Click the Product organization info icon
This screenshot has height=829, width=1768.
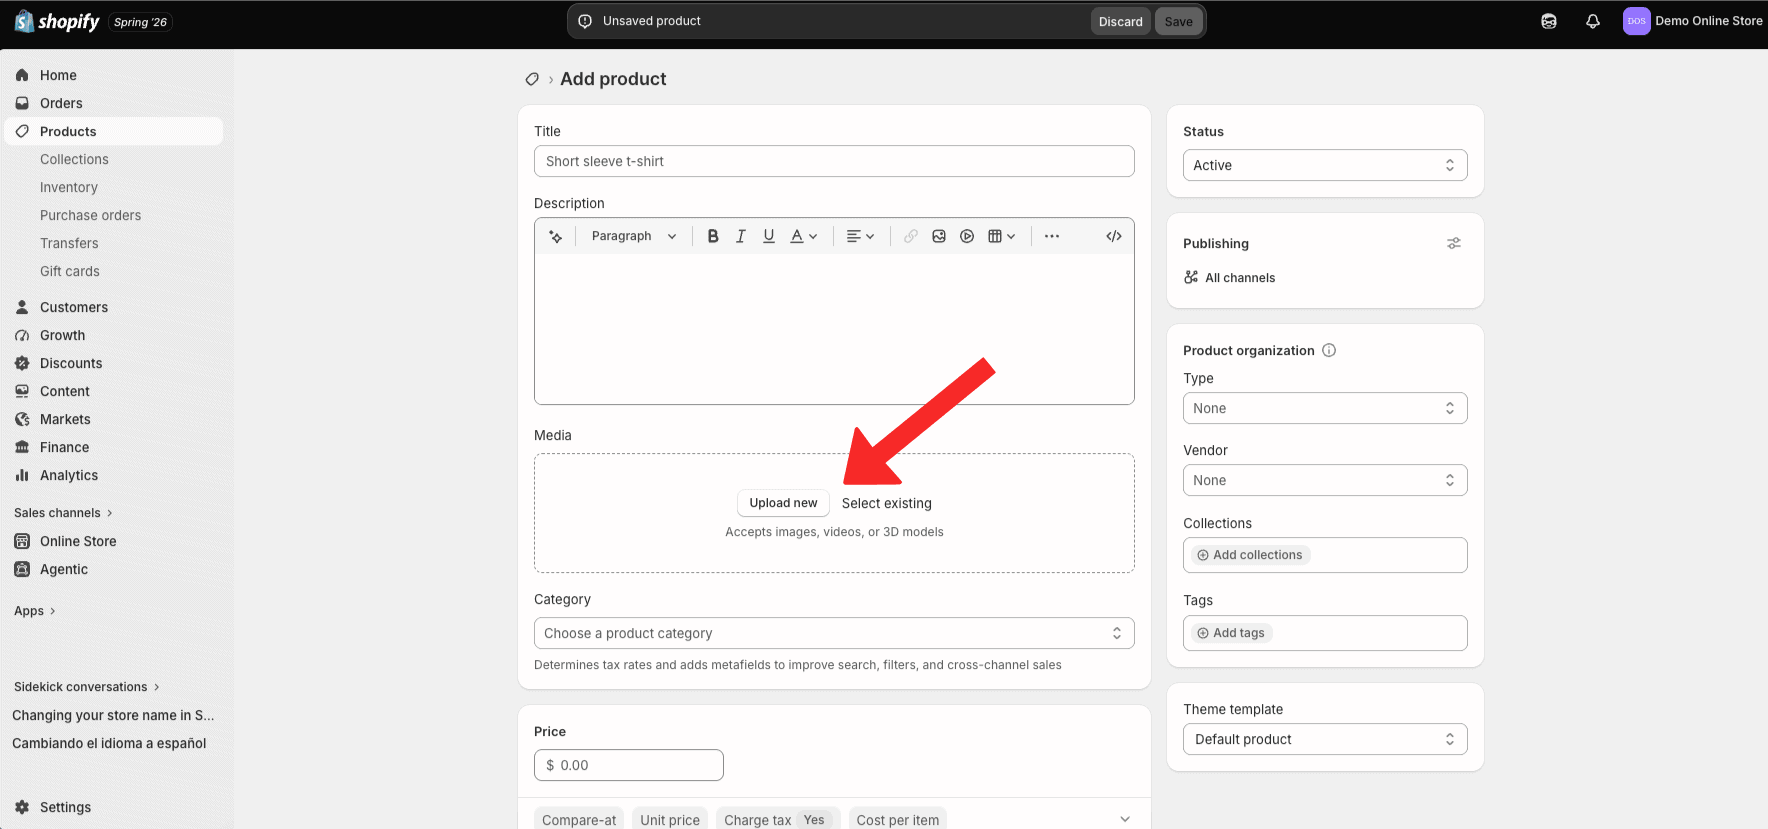[1329, 350]
